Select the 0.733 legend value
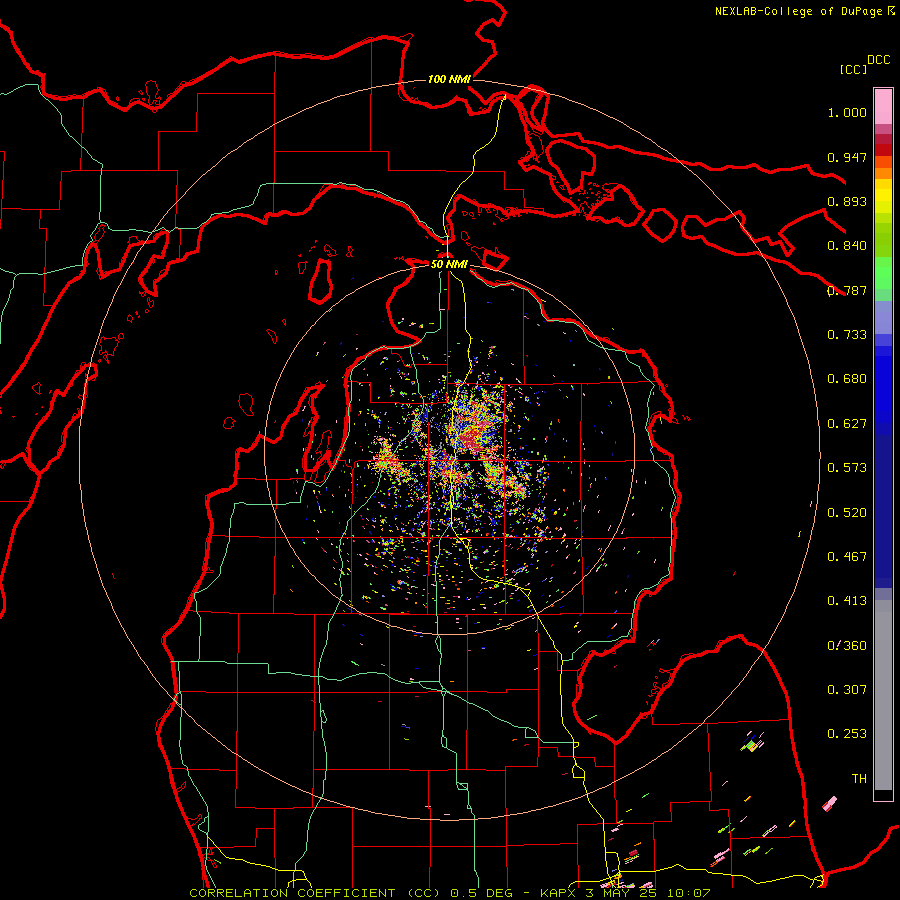900x900 pixels. pyautogui.click(x=847, y=335)
